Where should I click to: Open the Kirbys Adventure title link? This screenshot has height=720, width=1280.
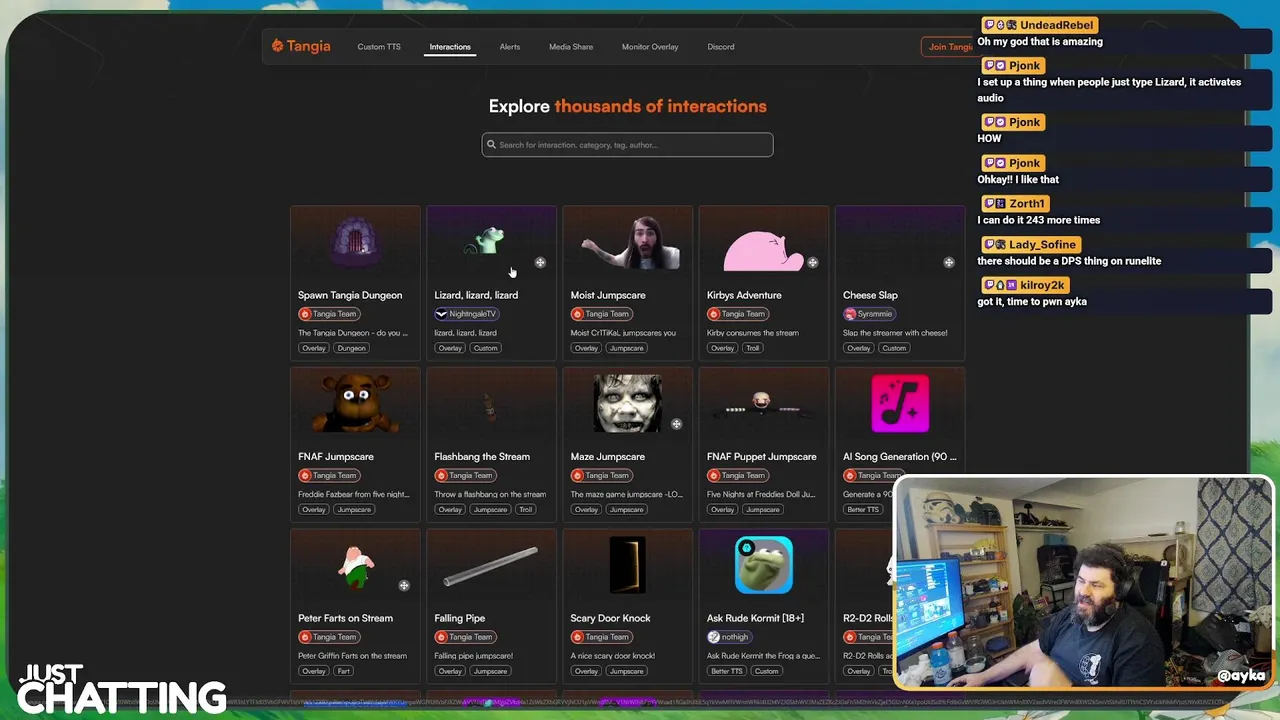pyautogui.click(x=744, y=295)
